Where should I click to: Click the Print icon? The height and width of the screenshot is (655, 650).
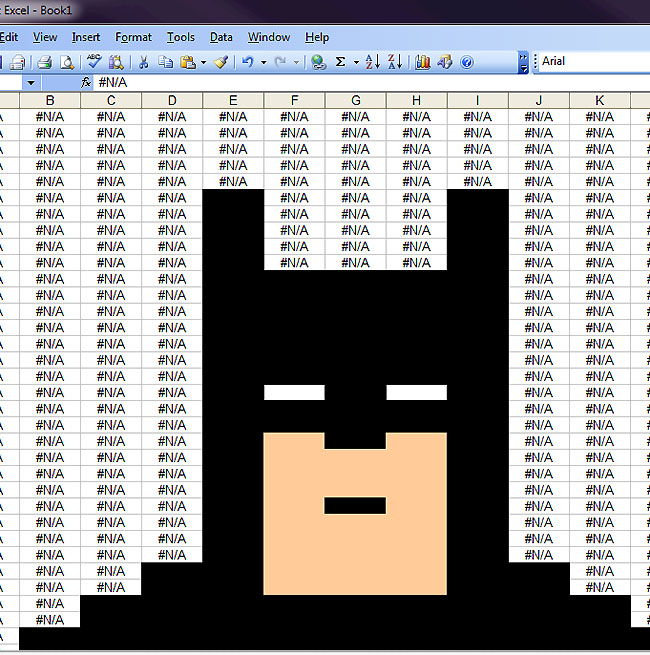pos(44,63)
